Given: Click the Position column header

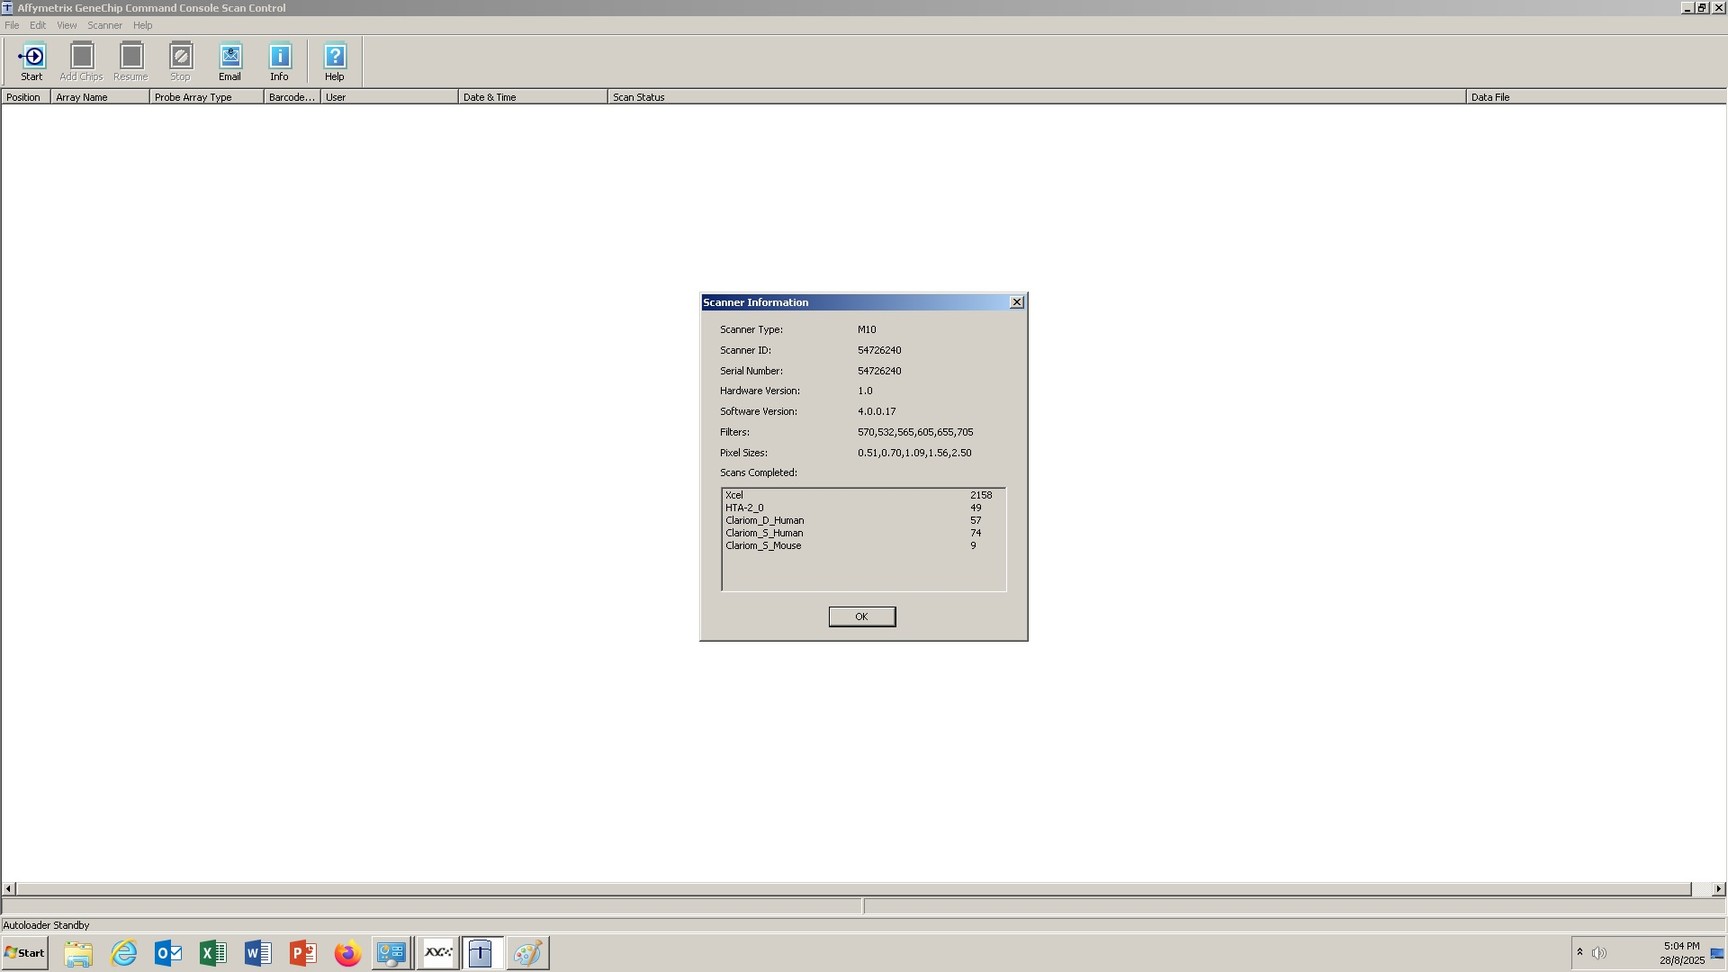Looking at the screenshot, I should pos(25,97).
